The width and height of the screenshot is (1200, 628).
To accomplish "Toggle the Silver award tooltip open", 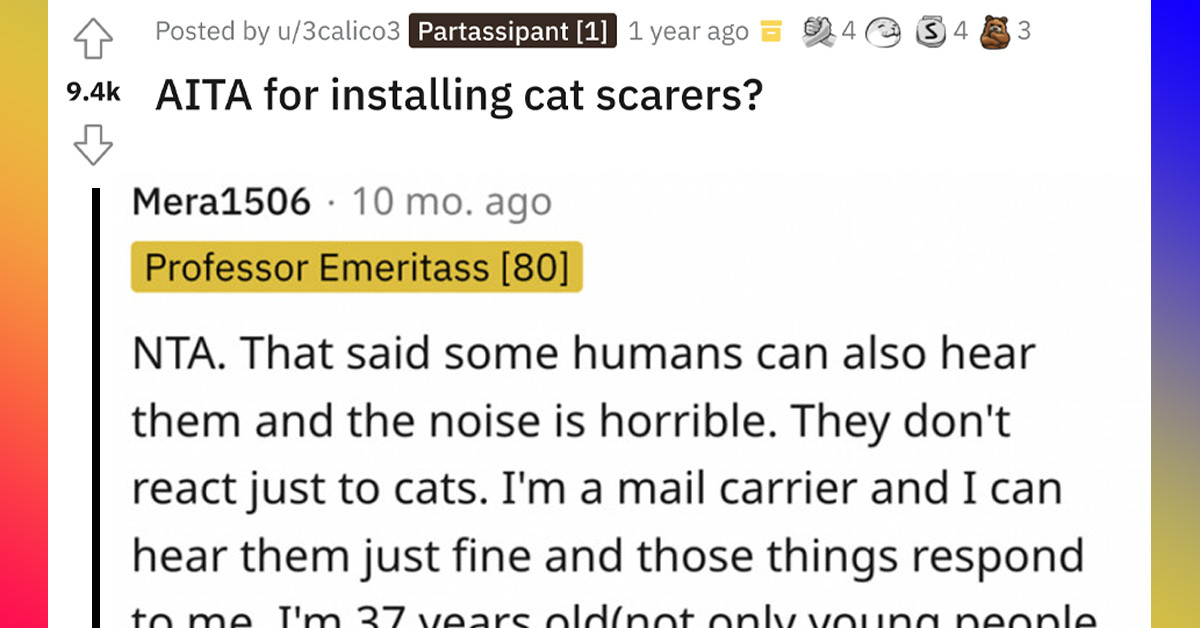I will (933, 31).
